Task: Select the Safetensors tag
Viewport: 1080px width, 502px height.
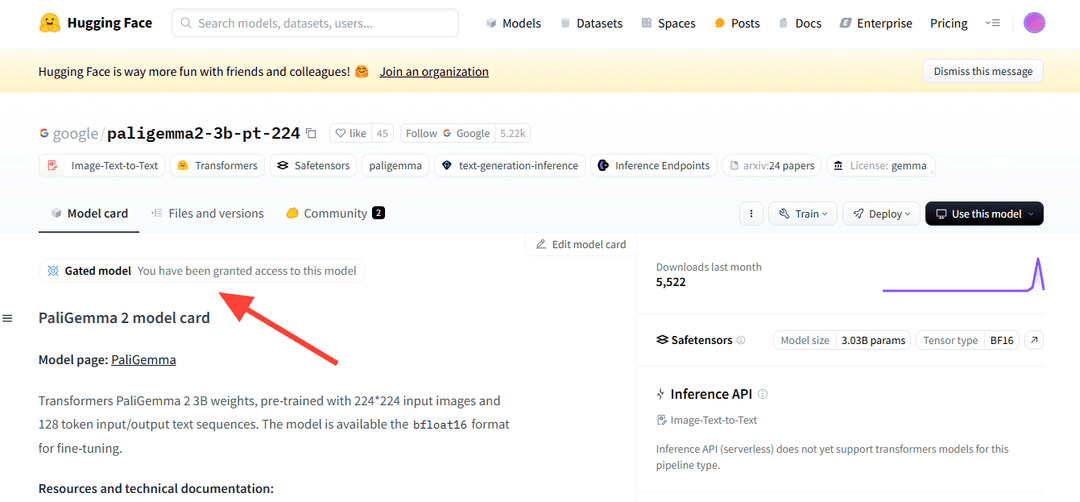Action: [x=314, y=165]
